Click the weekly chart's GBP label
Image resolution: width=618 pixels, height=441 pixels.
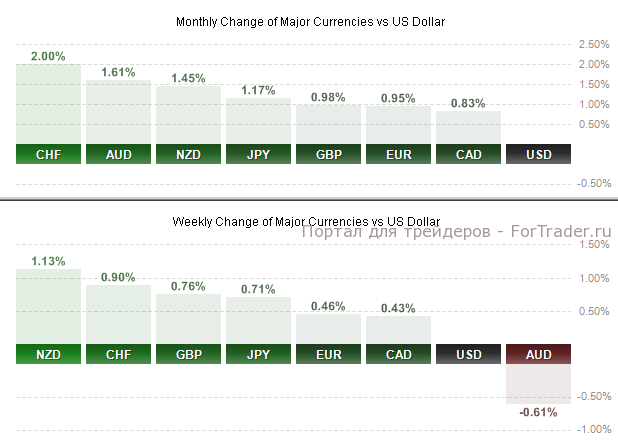tap(188, 353)
